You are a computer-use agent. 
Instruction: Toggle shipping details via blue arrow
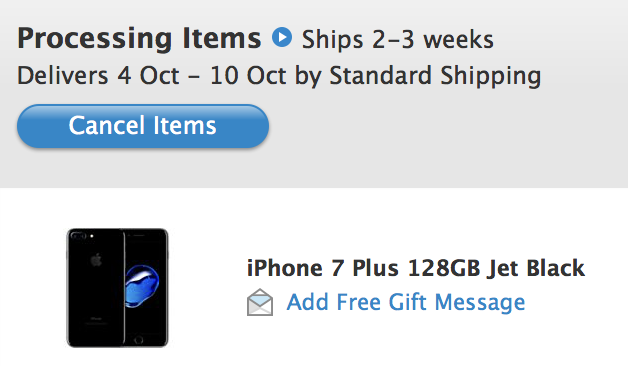[x=282, y=37]
